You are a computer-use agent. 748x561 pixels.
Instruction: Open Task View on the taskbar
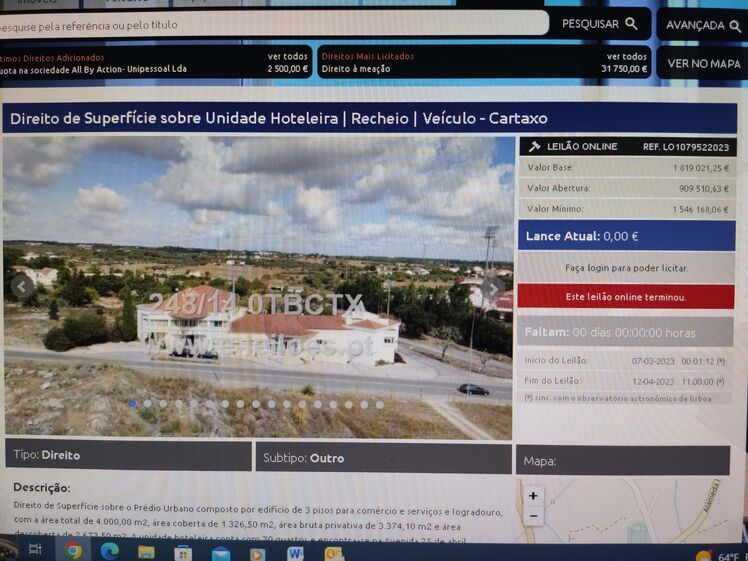point(35,549)
